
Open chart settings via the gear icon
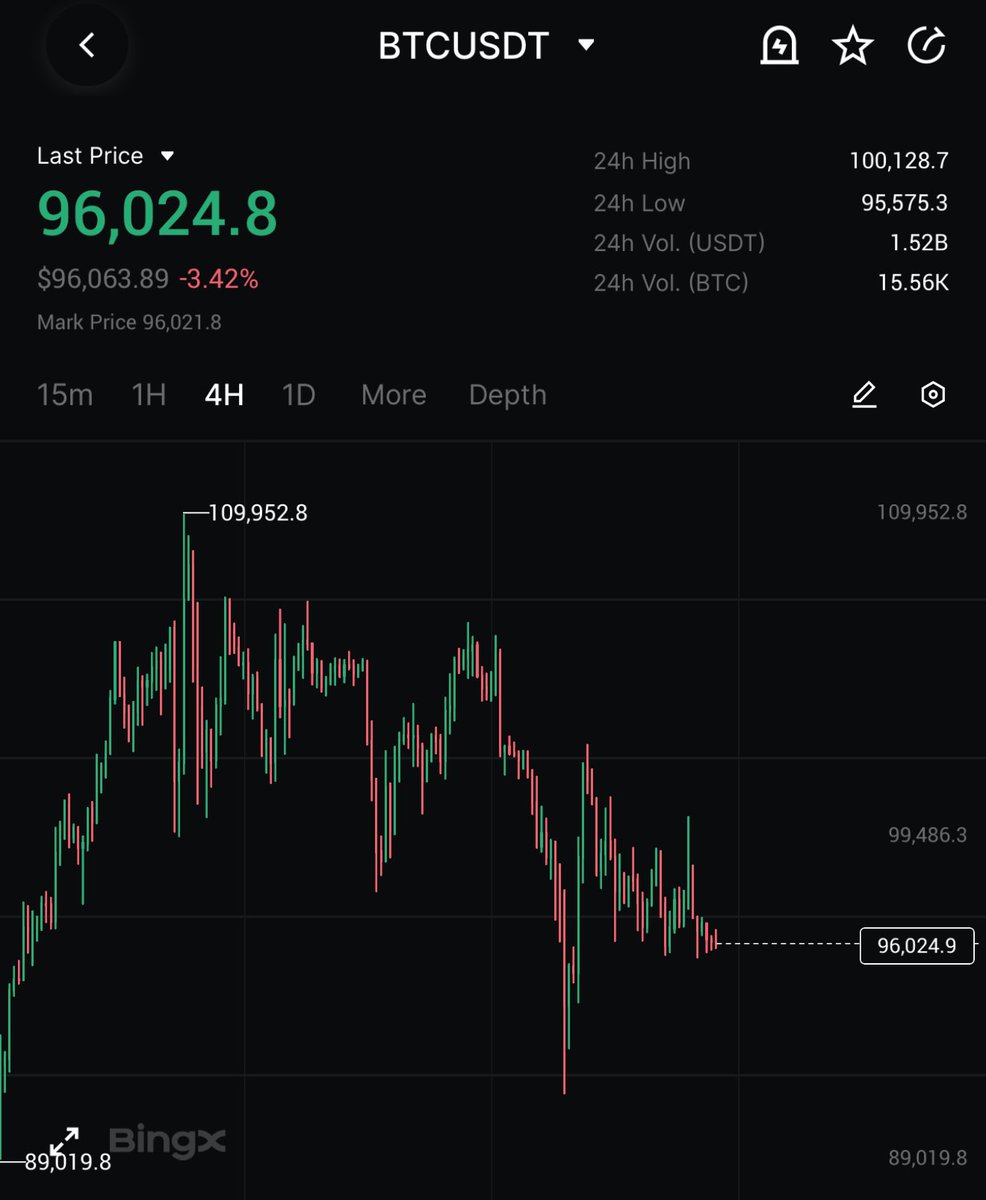tap(932, 395)
